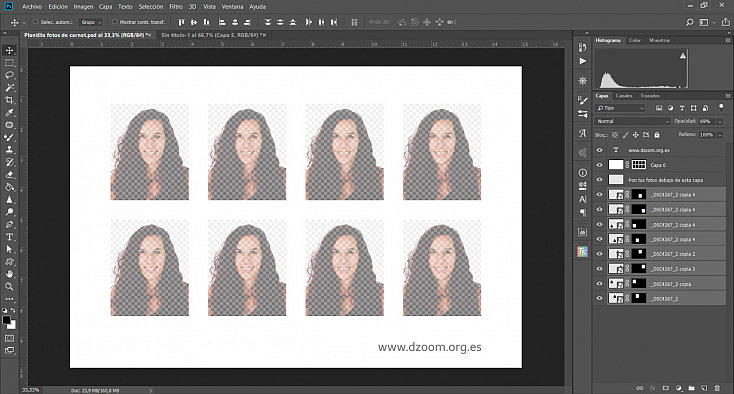Toggle visibility of Capa 0 layer
Screen dimensions: 734x394
point(599,165)
